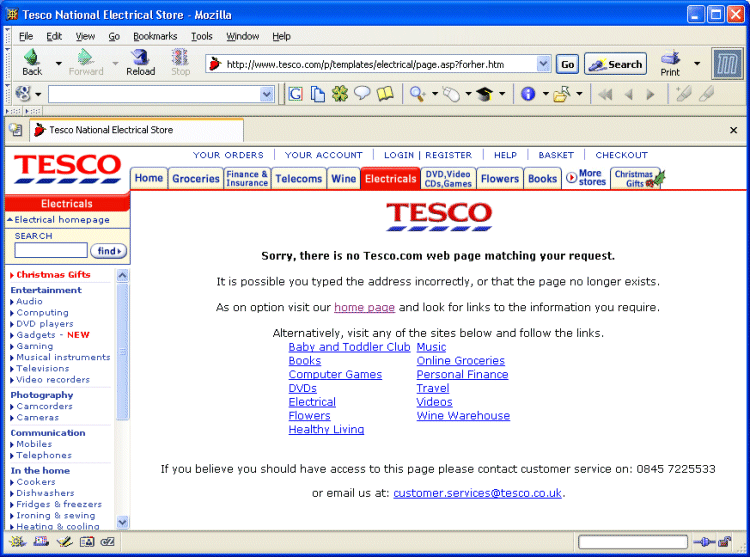The height and width of the screenshot is (557, 750).
Task: Click the highlighter pen toolbar icon
Action: (684, 93)
